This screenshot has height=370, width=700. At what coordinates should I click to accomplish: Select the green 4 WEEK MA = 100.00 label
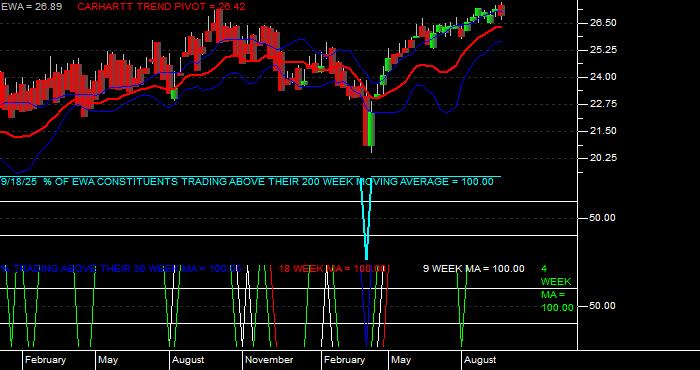557,288
